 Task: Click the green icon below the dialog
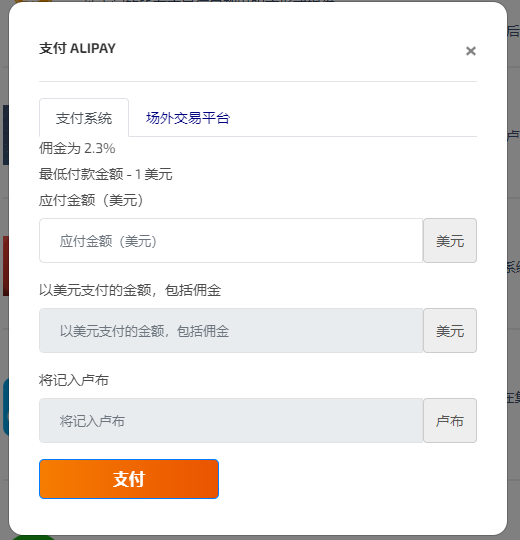coord(33,537)
